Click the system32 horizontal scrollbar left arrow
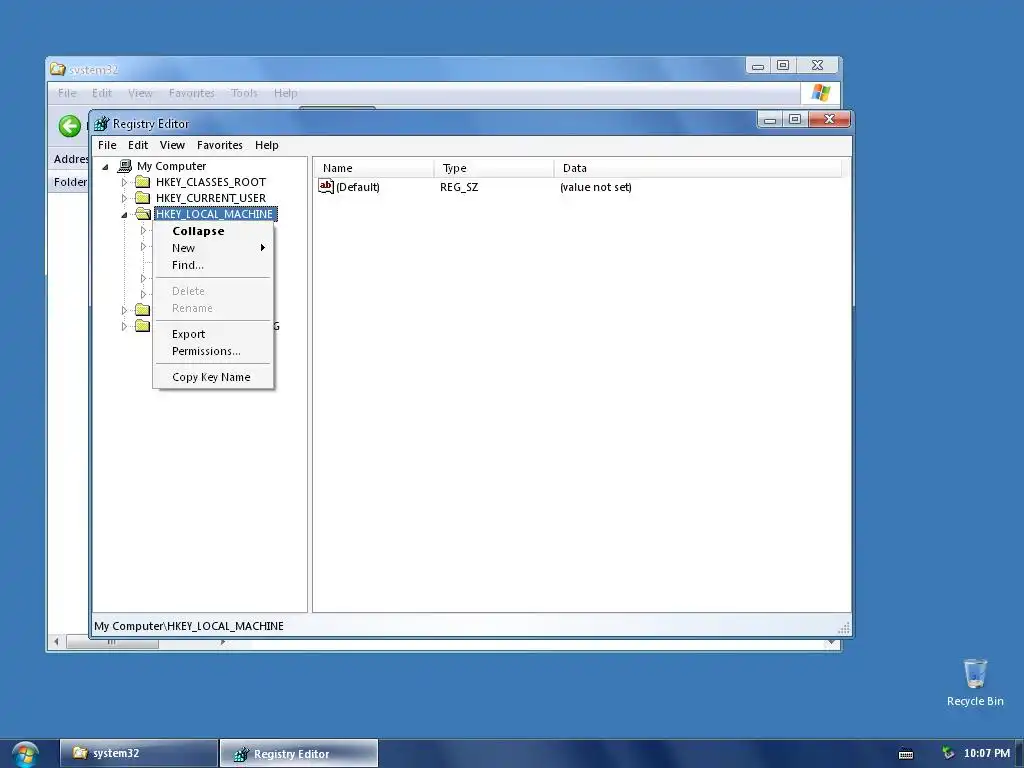The height and width of the screenshot is (768, 1024). click(x=56, y=642)
